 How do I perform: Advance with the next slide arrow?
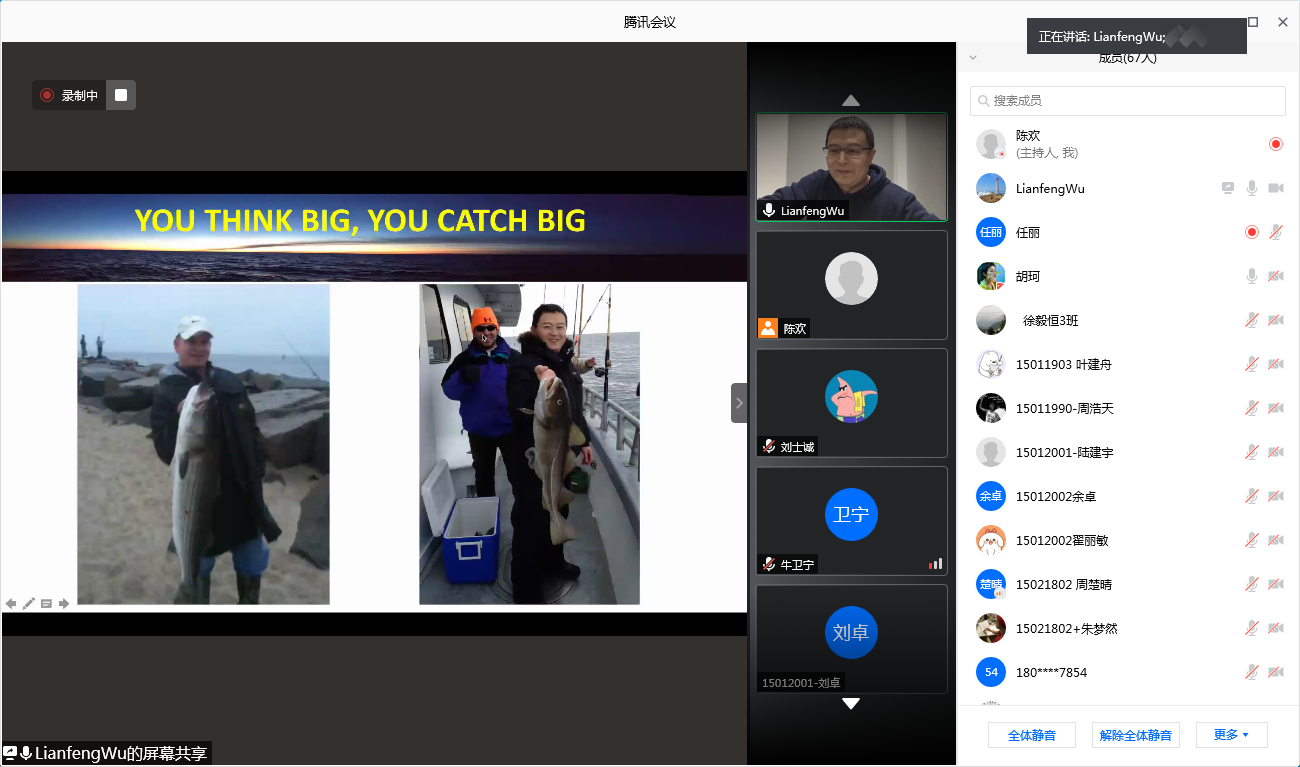point(64,603)
